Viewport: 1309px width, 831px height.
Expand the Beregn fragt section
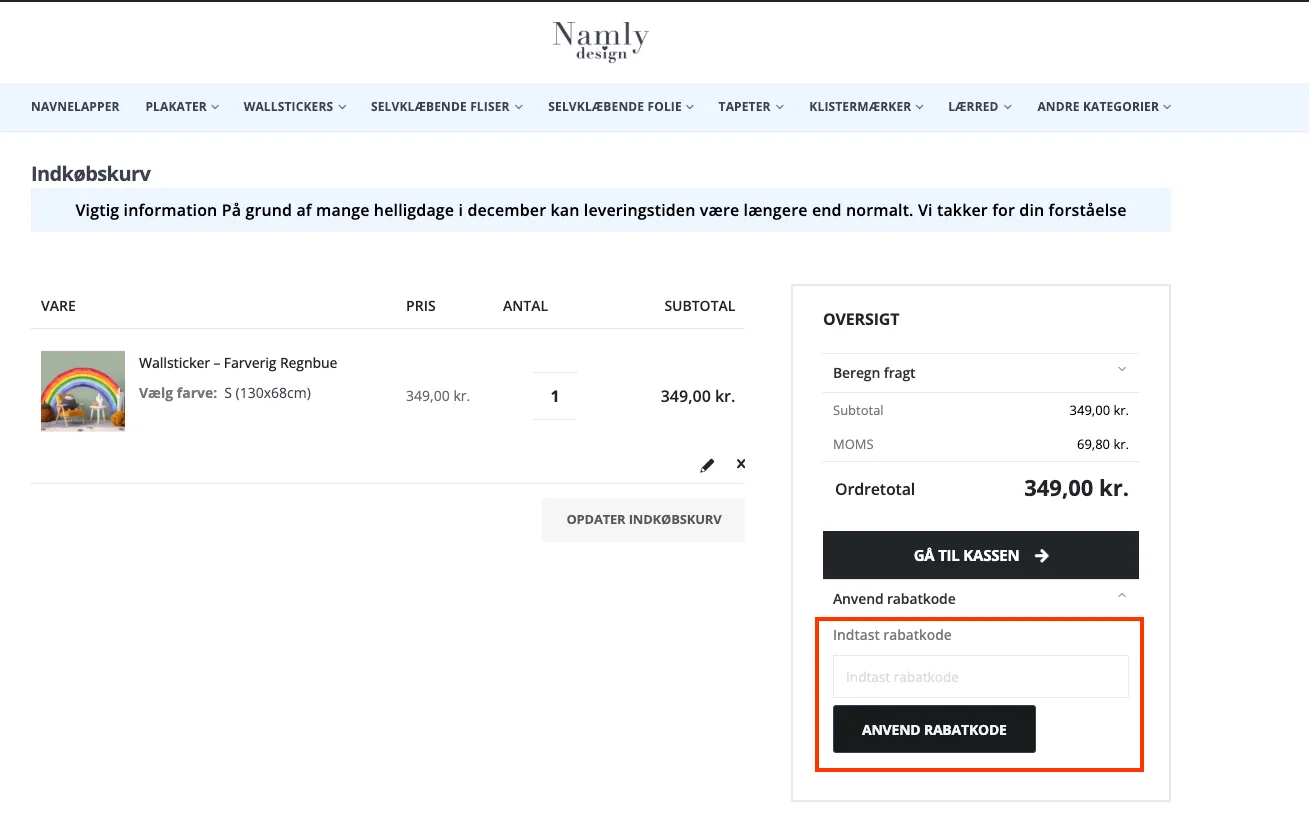[x=980, y=373]
